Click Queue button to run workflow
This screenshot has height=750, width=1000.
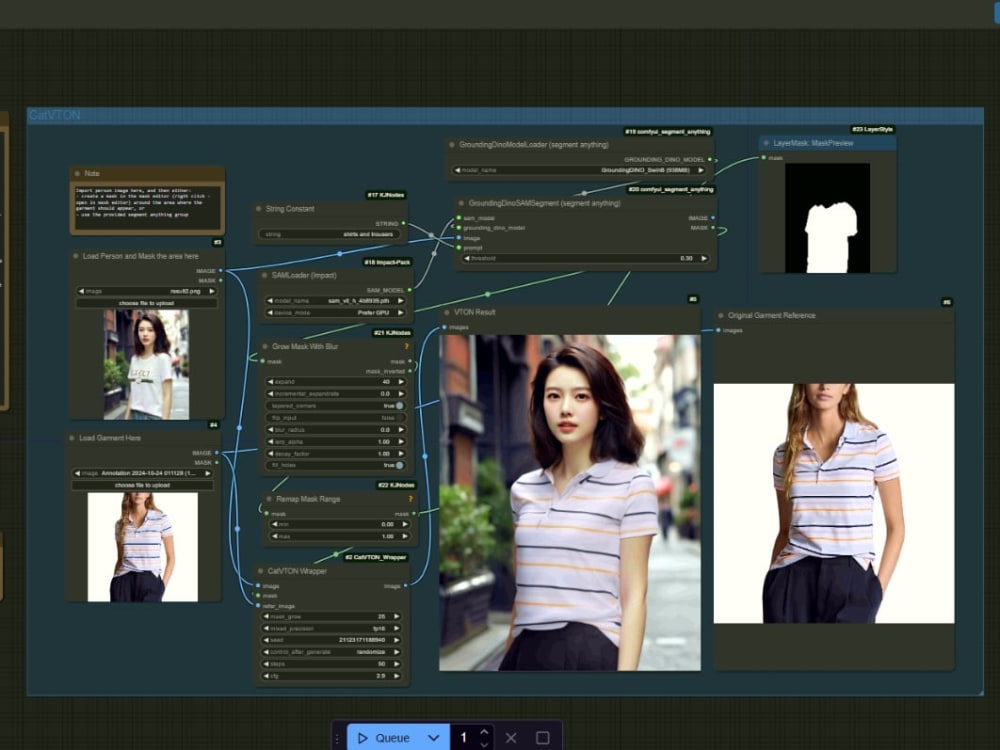pyautogui.click(x=385, y=738)
